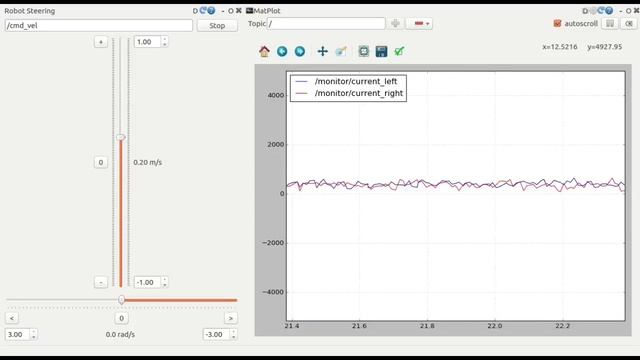640x360 pixels.
Task: Click the 0.20 m/s speed label
Action: point(147,162)
